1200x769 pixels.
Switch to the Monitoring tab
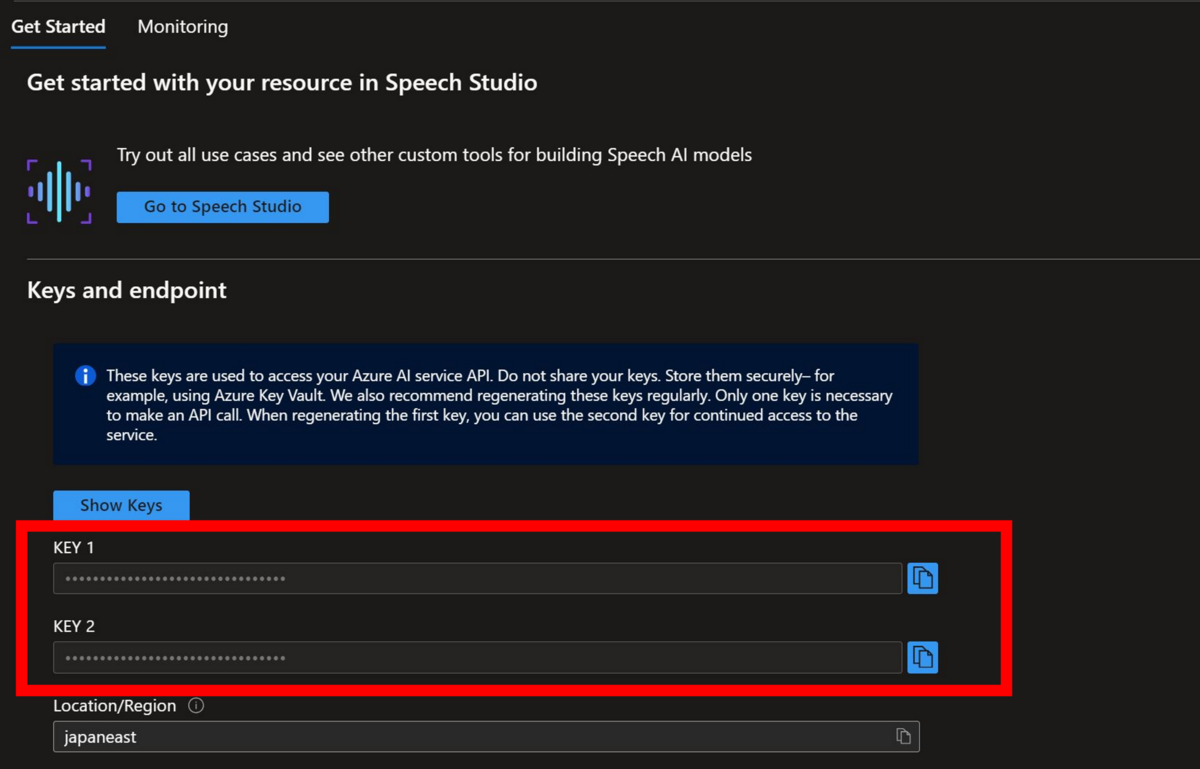[x=183, y=27]
